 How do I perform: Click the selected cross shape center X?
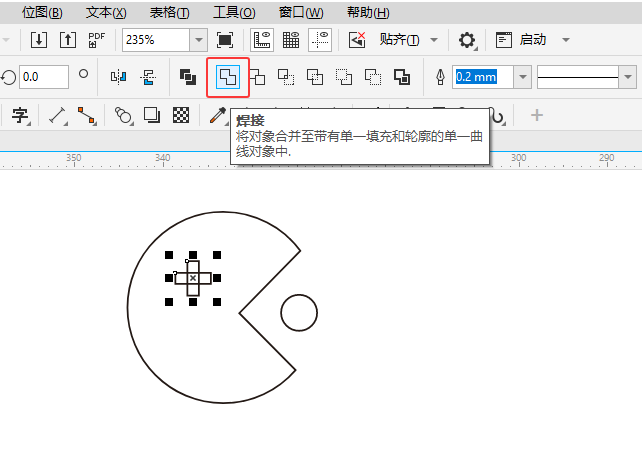(193, 278)
